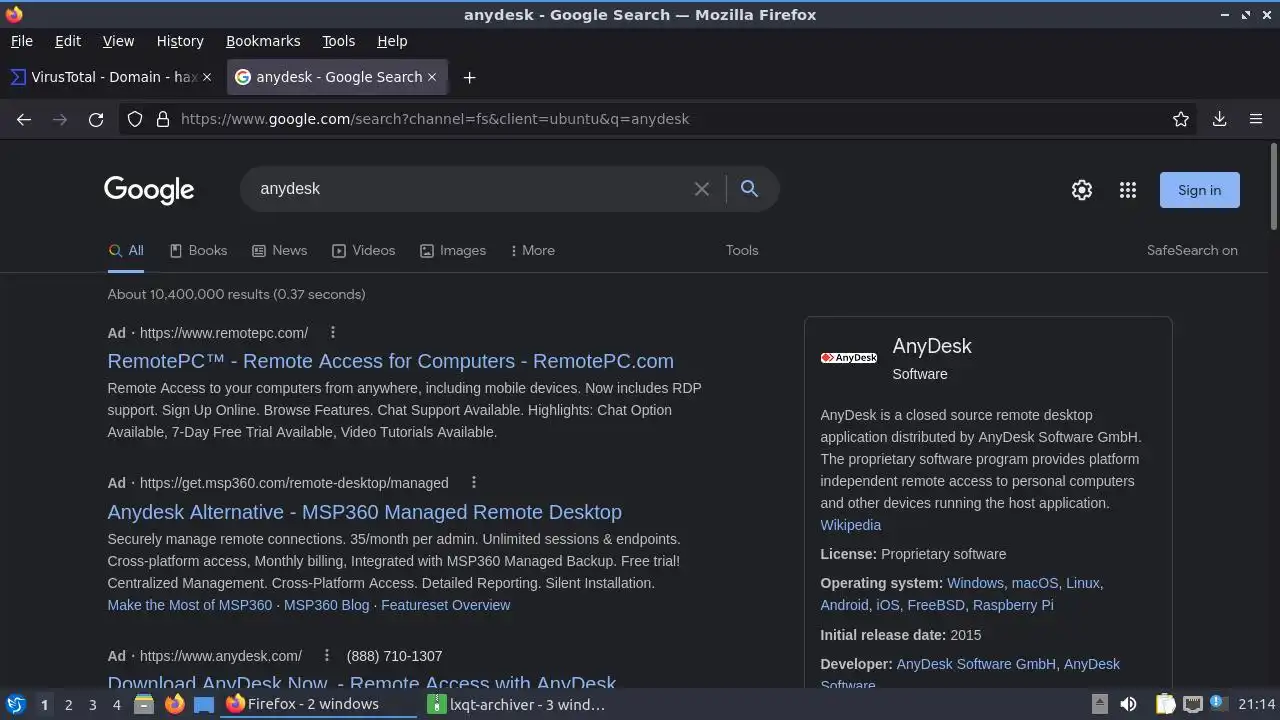
Task: Bookmark this page with the star
Action: click(1181, 119)
